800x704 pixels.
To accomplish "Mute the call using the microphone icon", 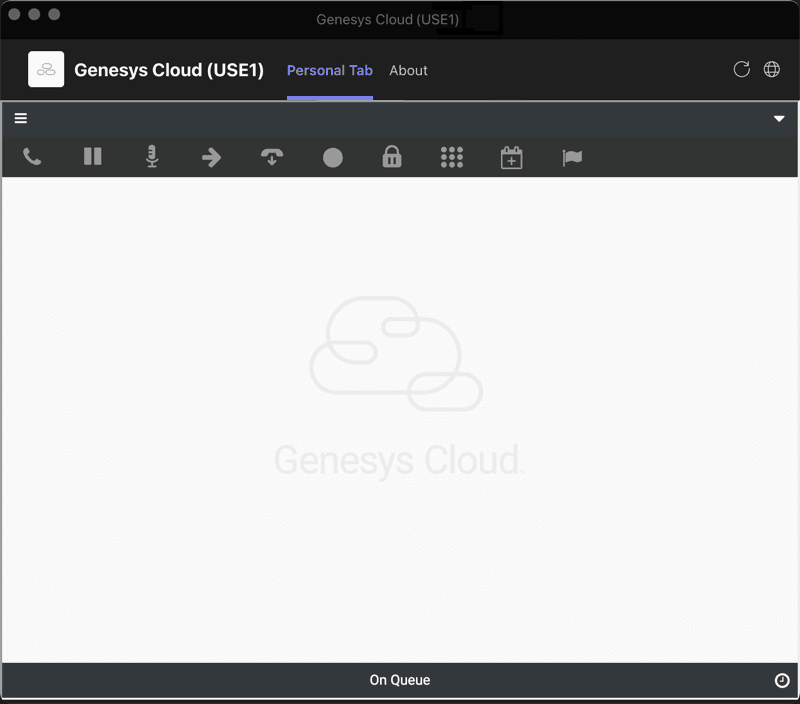I will click(x=151, y=157).
